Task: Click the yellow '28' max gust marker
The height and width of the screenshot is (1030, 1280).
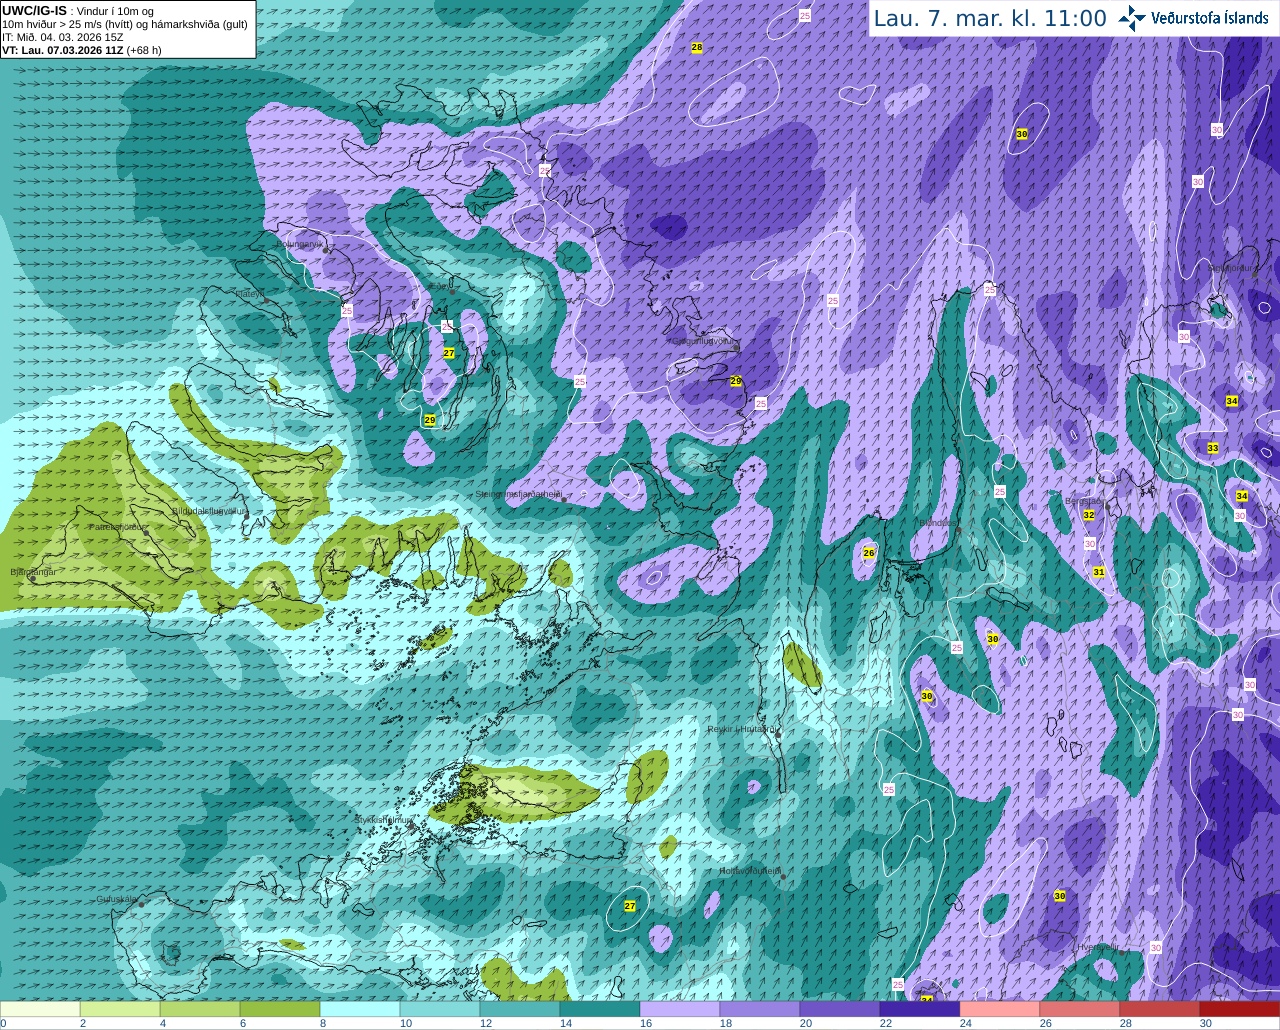Action: point(697,48)
